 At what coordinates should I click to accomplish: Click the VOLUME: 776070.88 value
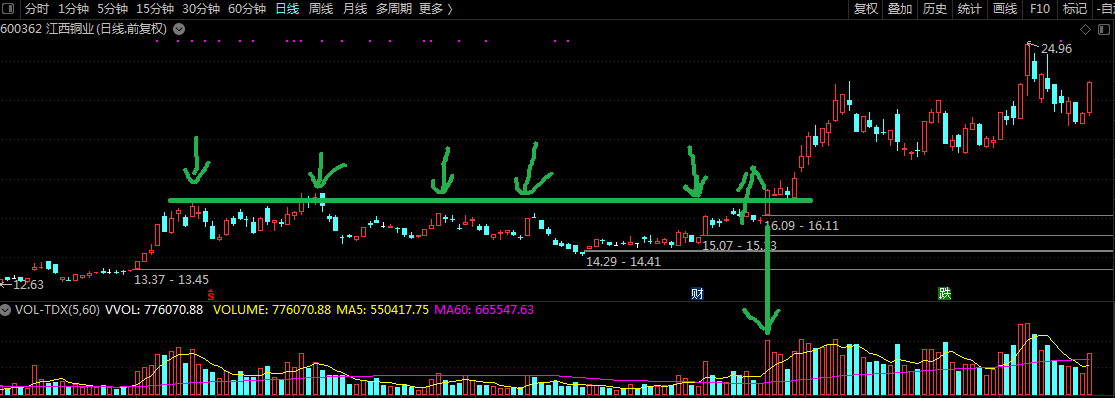coord(272,310)
